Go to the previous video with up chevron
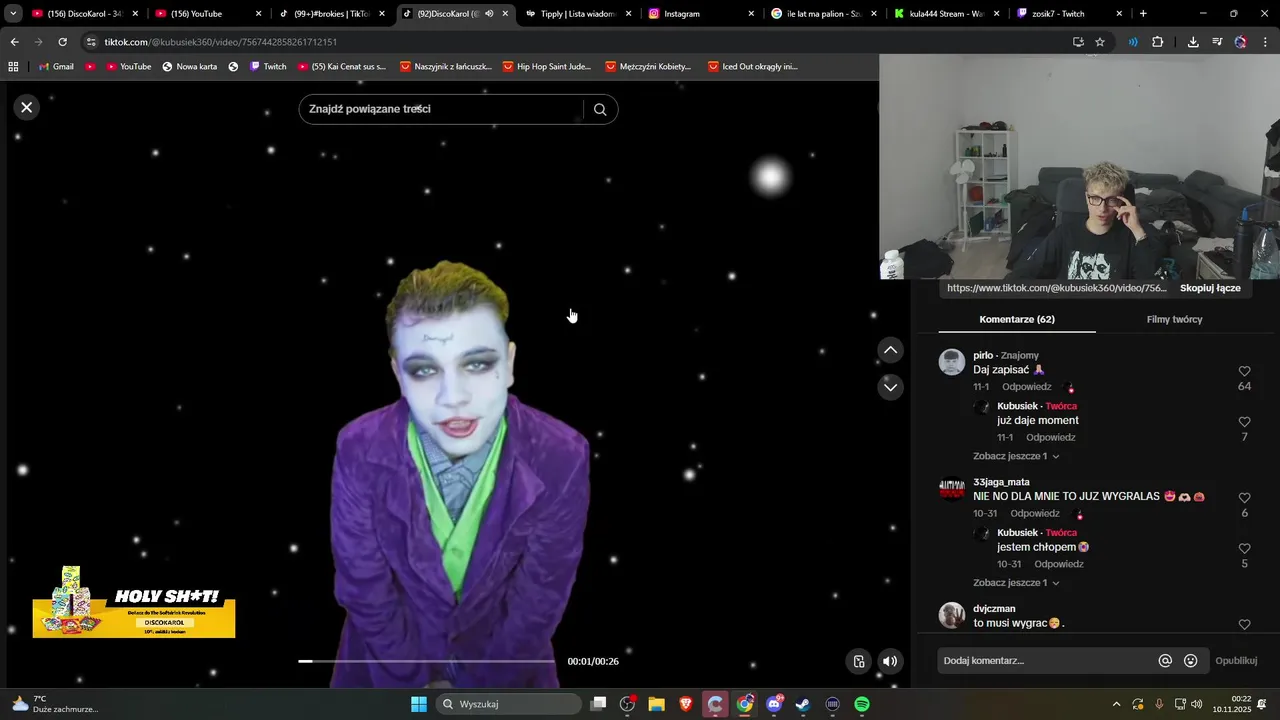 tap(890, 350)
